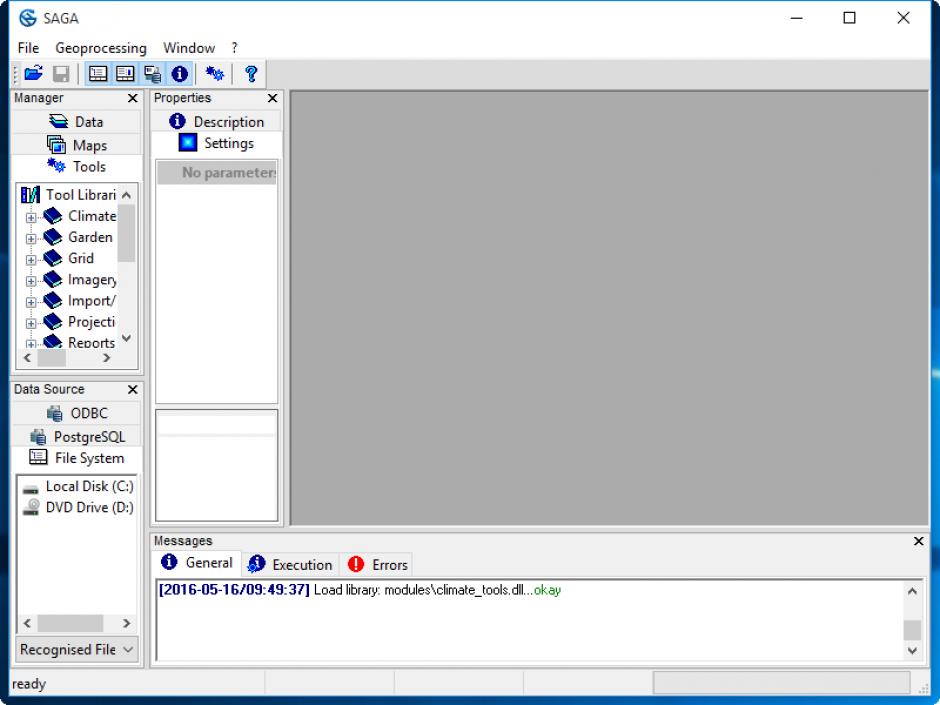This screenshot has width=940, height=705.
Task: Toggle the Data Source panel toolbar button
Action: tap(153, 74)
